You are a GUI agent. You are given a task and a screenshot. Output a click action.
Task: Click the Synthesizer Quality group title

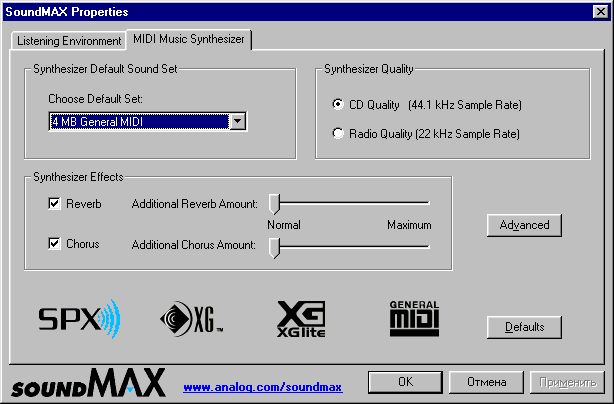tap(368, 69)
